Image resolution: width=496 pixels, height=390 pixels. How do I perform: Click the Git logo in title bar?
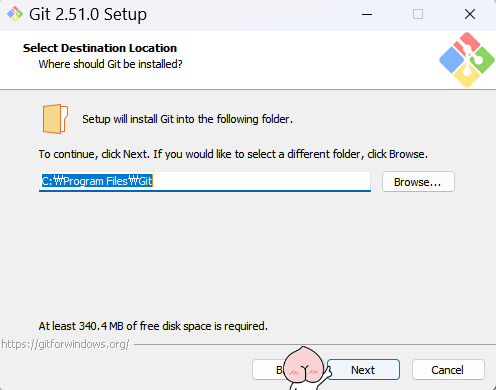tap(15, 14)
